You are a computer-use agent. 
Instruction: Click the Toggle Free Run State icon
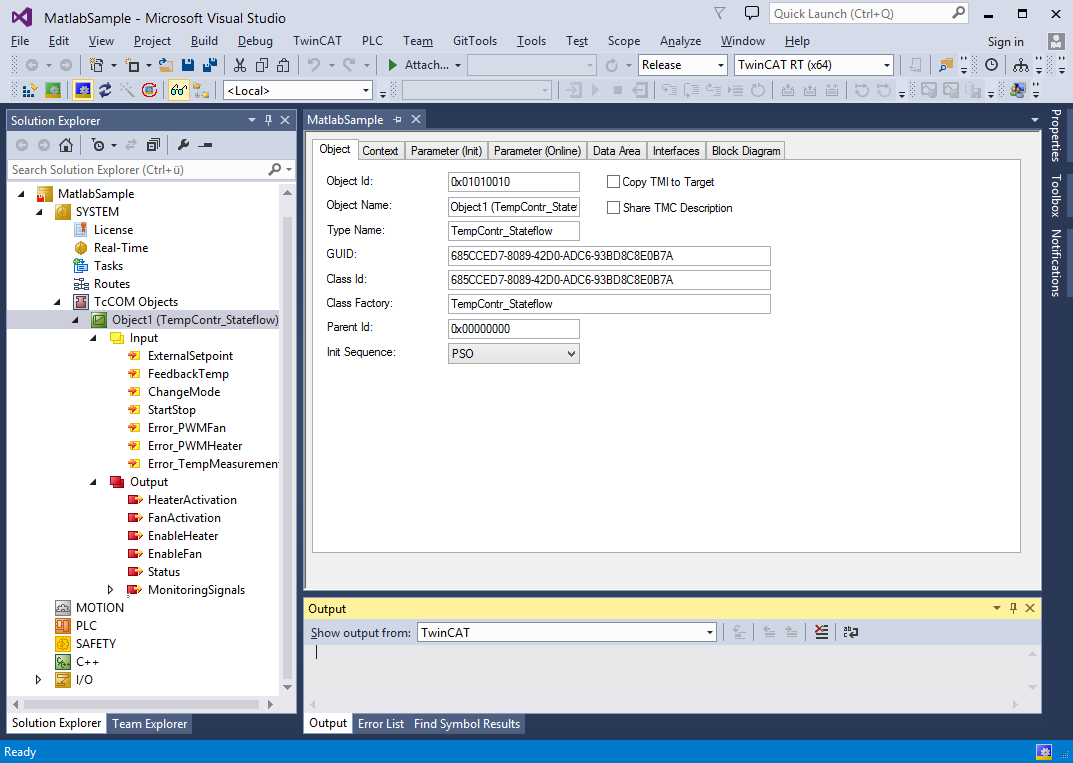coord(149,90)
